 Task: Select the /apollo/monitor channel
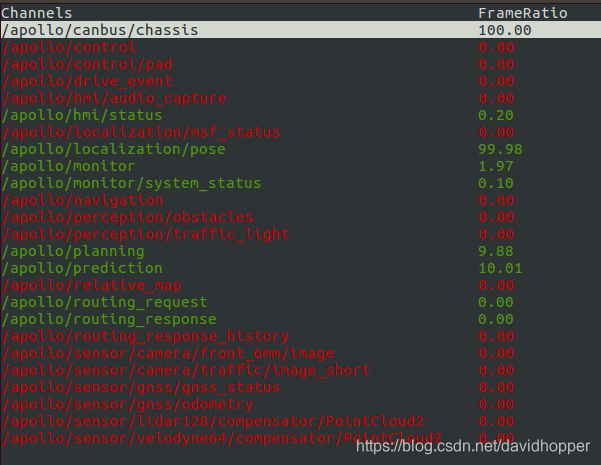[68, 166]
